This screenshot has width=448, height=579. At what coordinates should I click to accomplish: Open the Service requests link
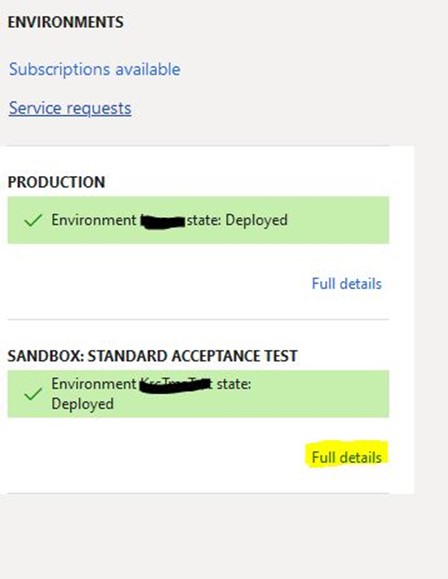[x=70, y=108]
